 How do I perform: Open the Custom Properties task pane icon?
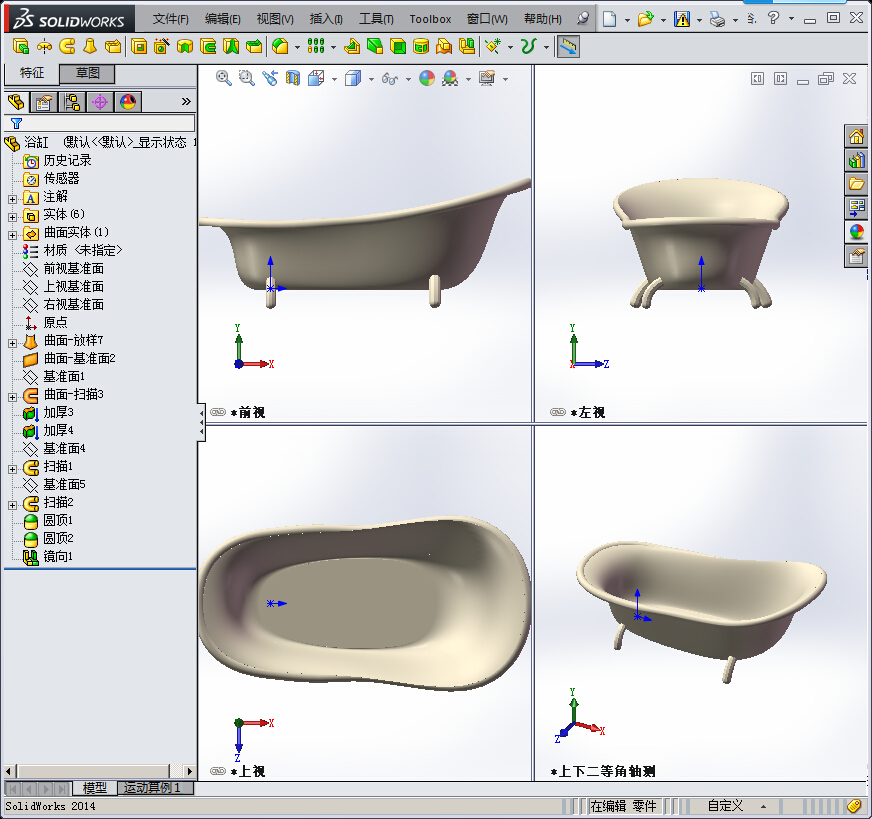(856, 256)
